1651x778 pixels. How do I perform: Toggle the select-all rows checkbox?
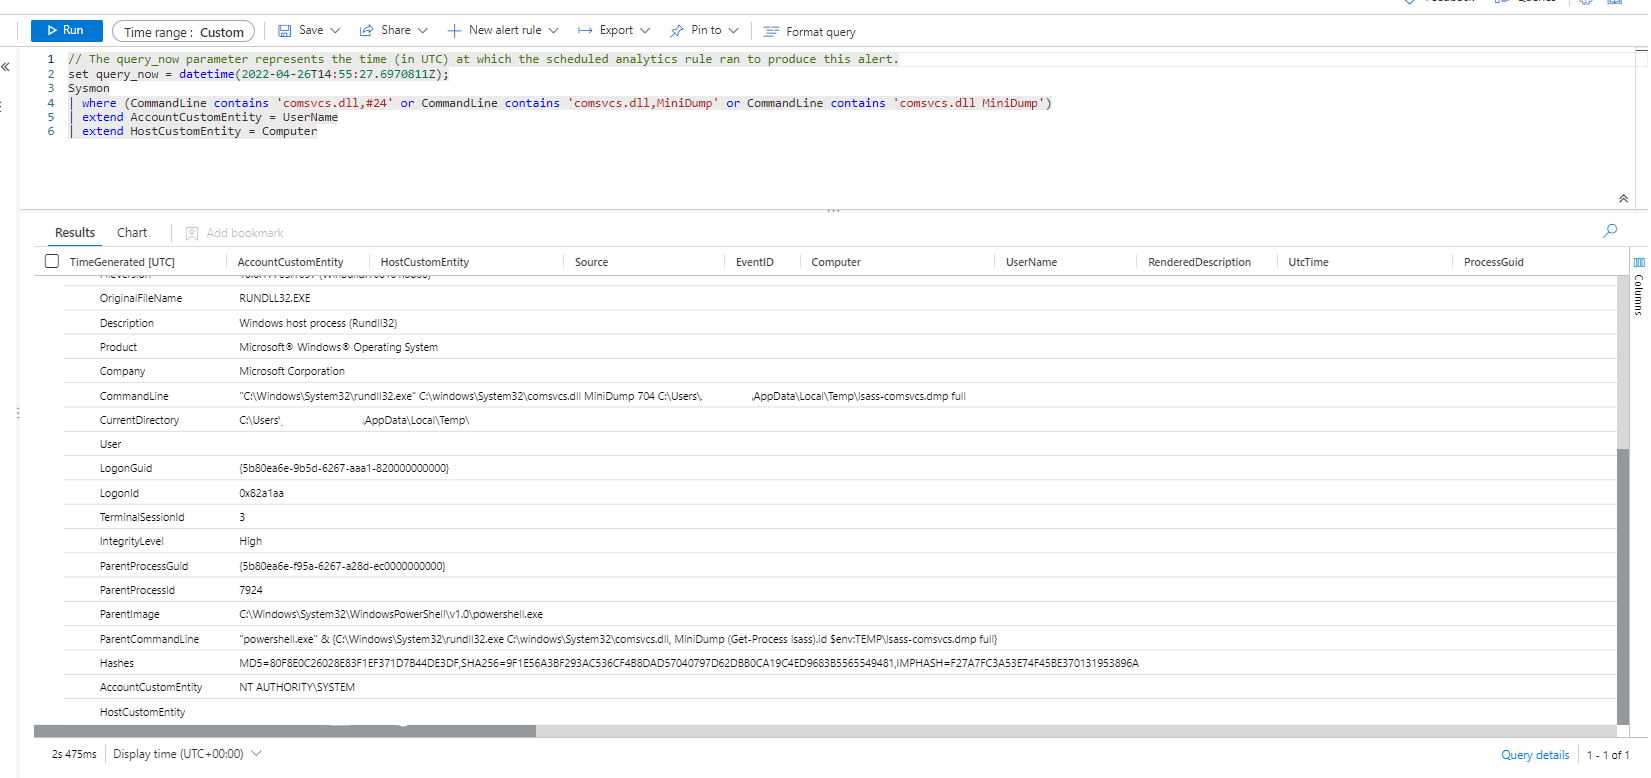point(52,262)
